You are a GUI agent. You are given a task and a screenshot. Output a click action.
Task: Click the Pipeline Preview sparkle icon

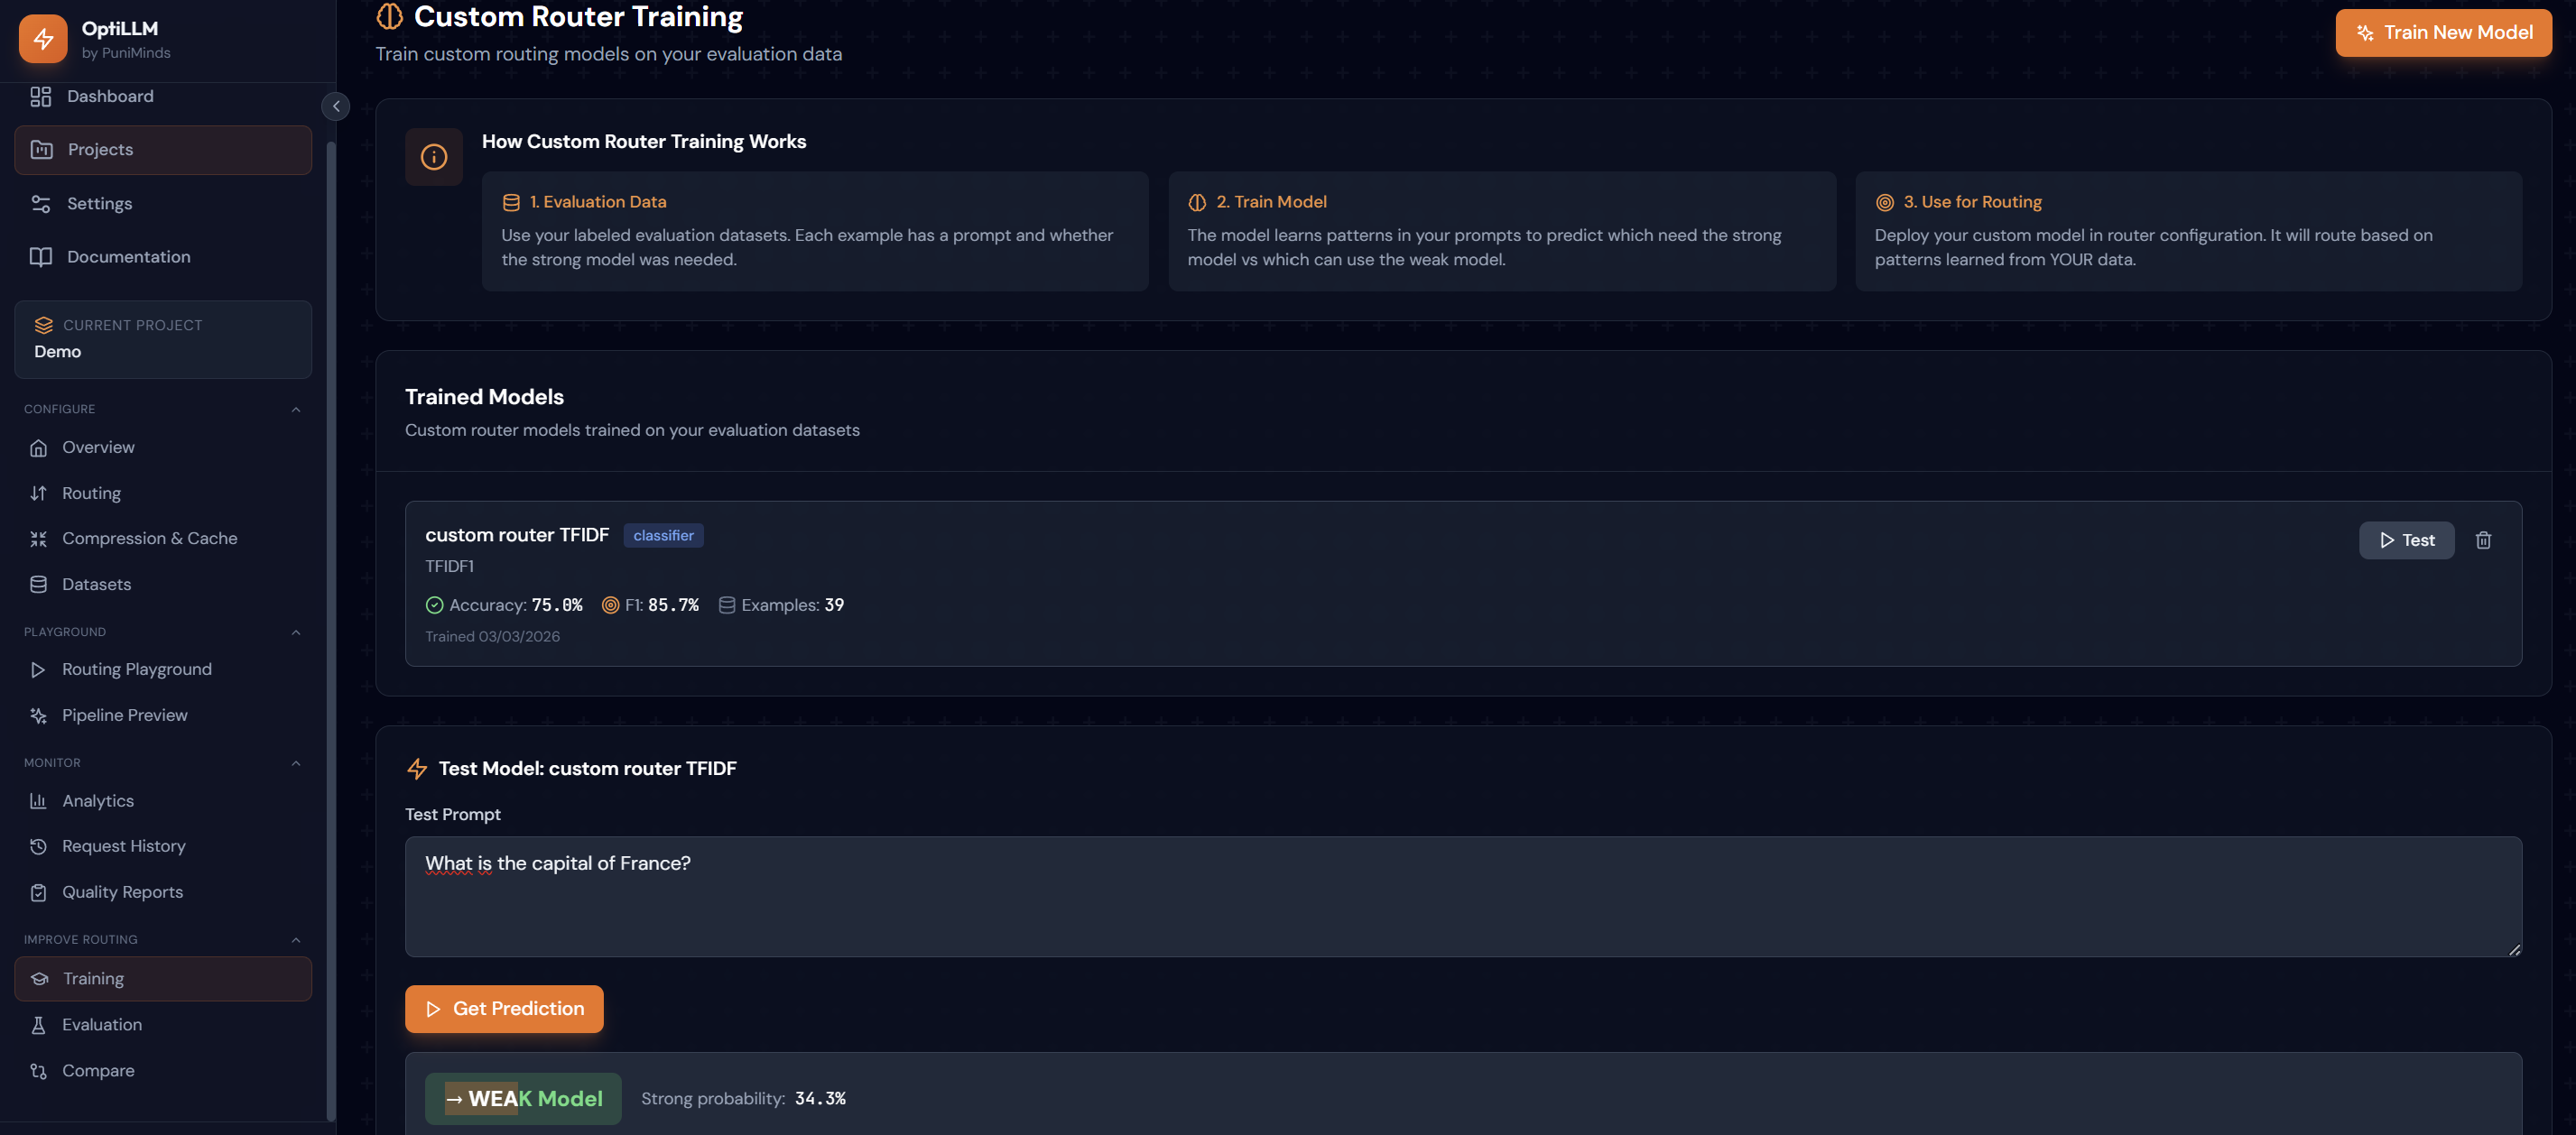[38, 716]
